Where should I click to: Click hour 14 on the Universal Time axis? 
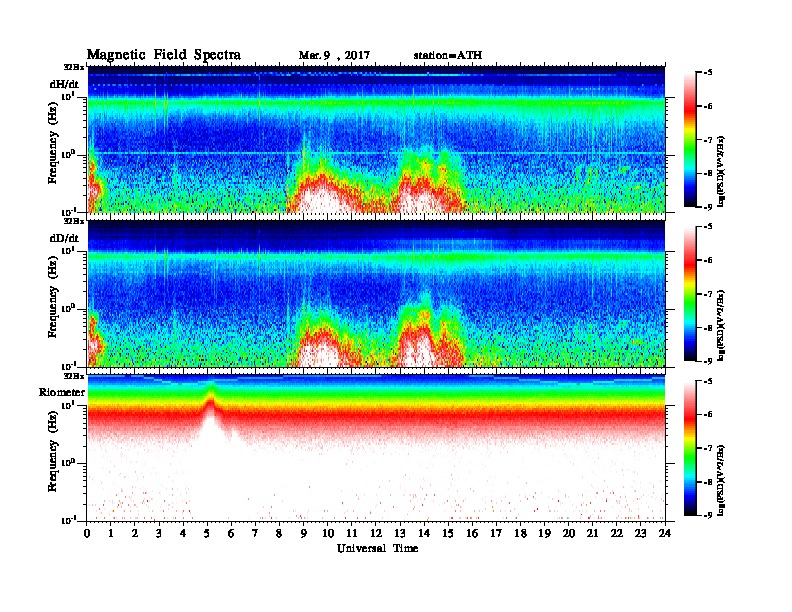[x=424, y=534]
